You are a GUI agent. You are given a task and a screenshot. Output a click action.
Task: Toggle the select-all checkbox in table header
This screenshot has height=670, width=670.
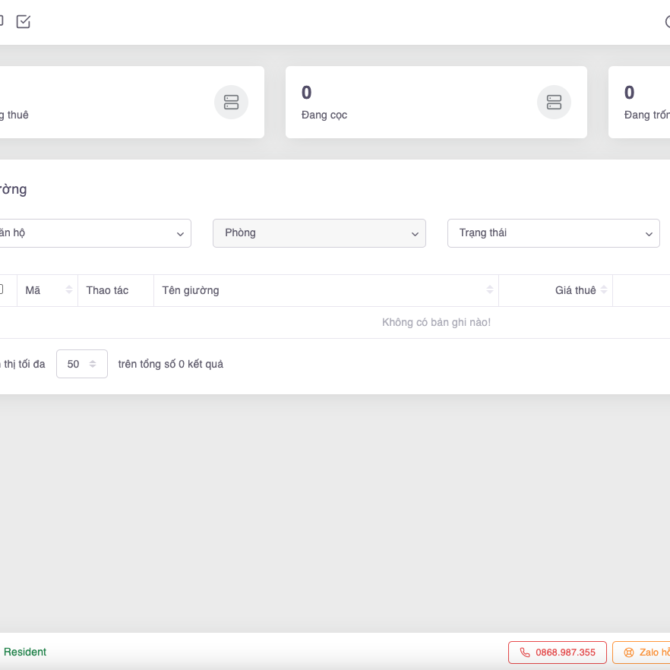1,290
